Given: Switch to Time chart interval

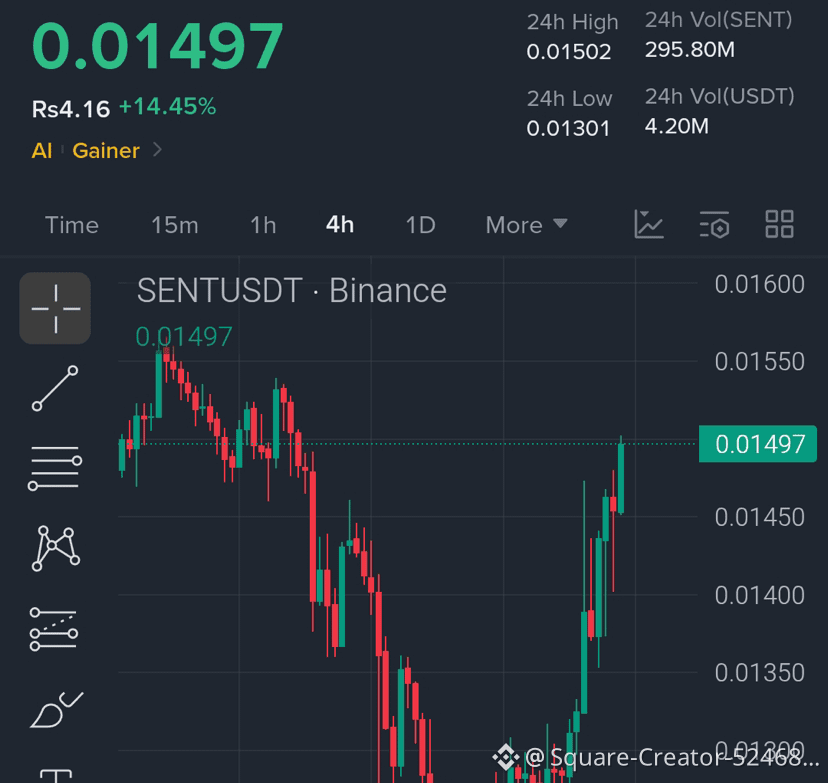Looking at the screenshot, I should (x=72, y=225).
